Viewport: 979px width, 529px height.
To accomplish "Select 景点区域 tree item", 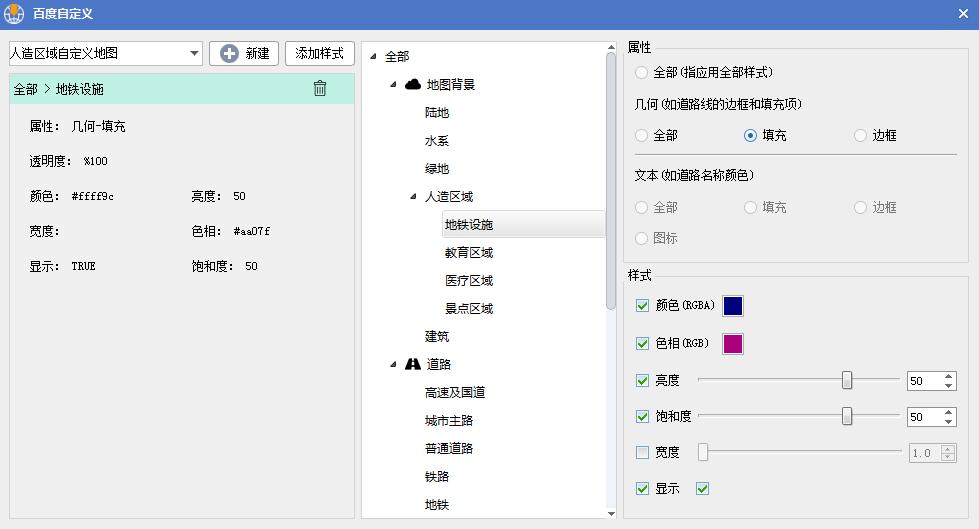I will click(x=469, y=309).
